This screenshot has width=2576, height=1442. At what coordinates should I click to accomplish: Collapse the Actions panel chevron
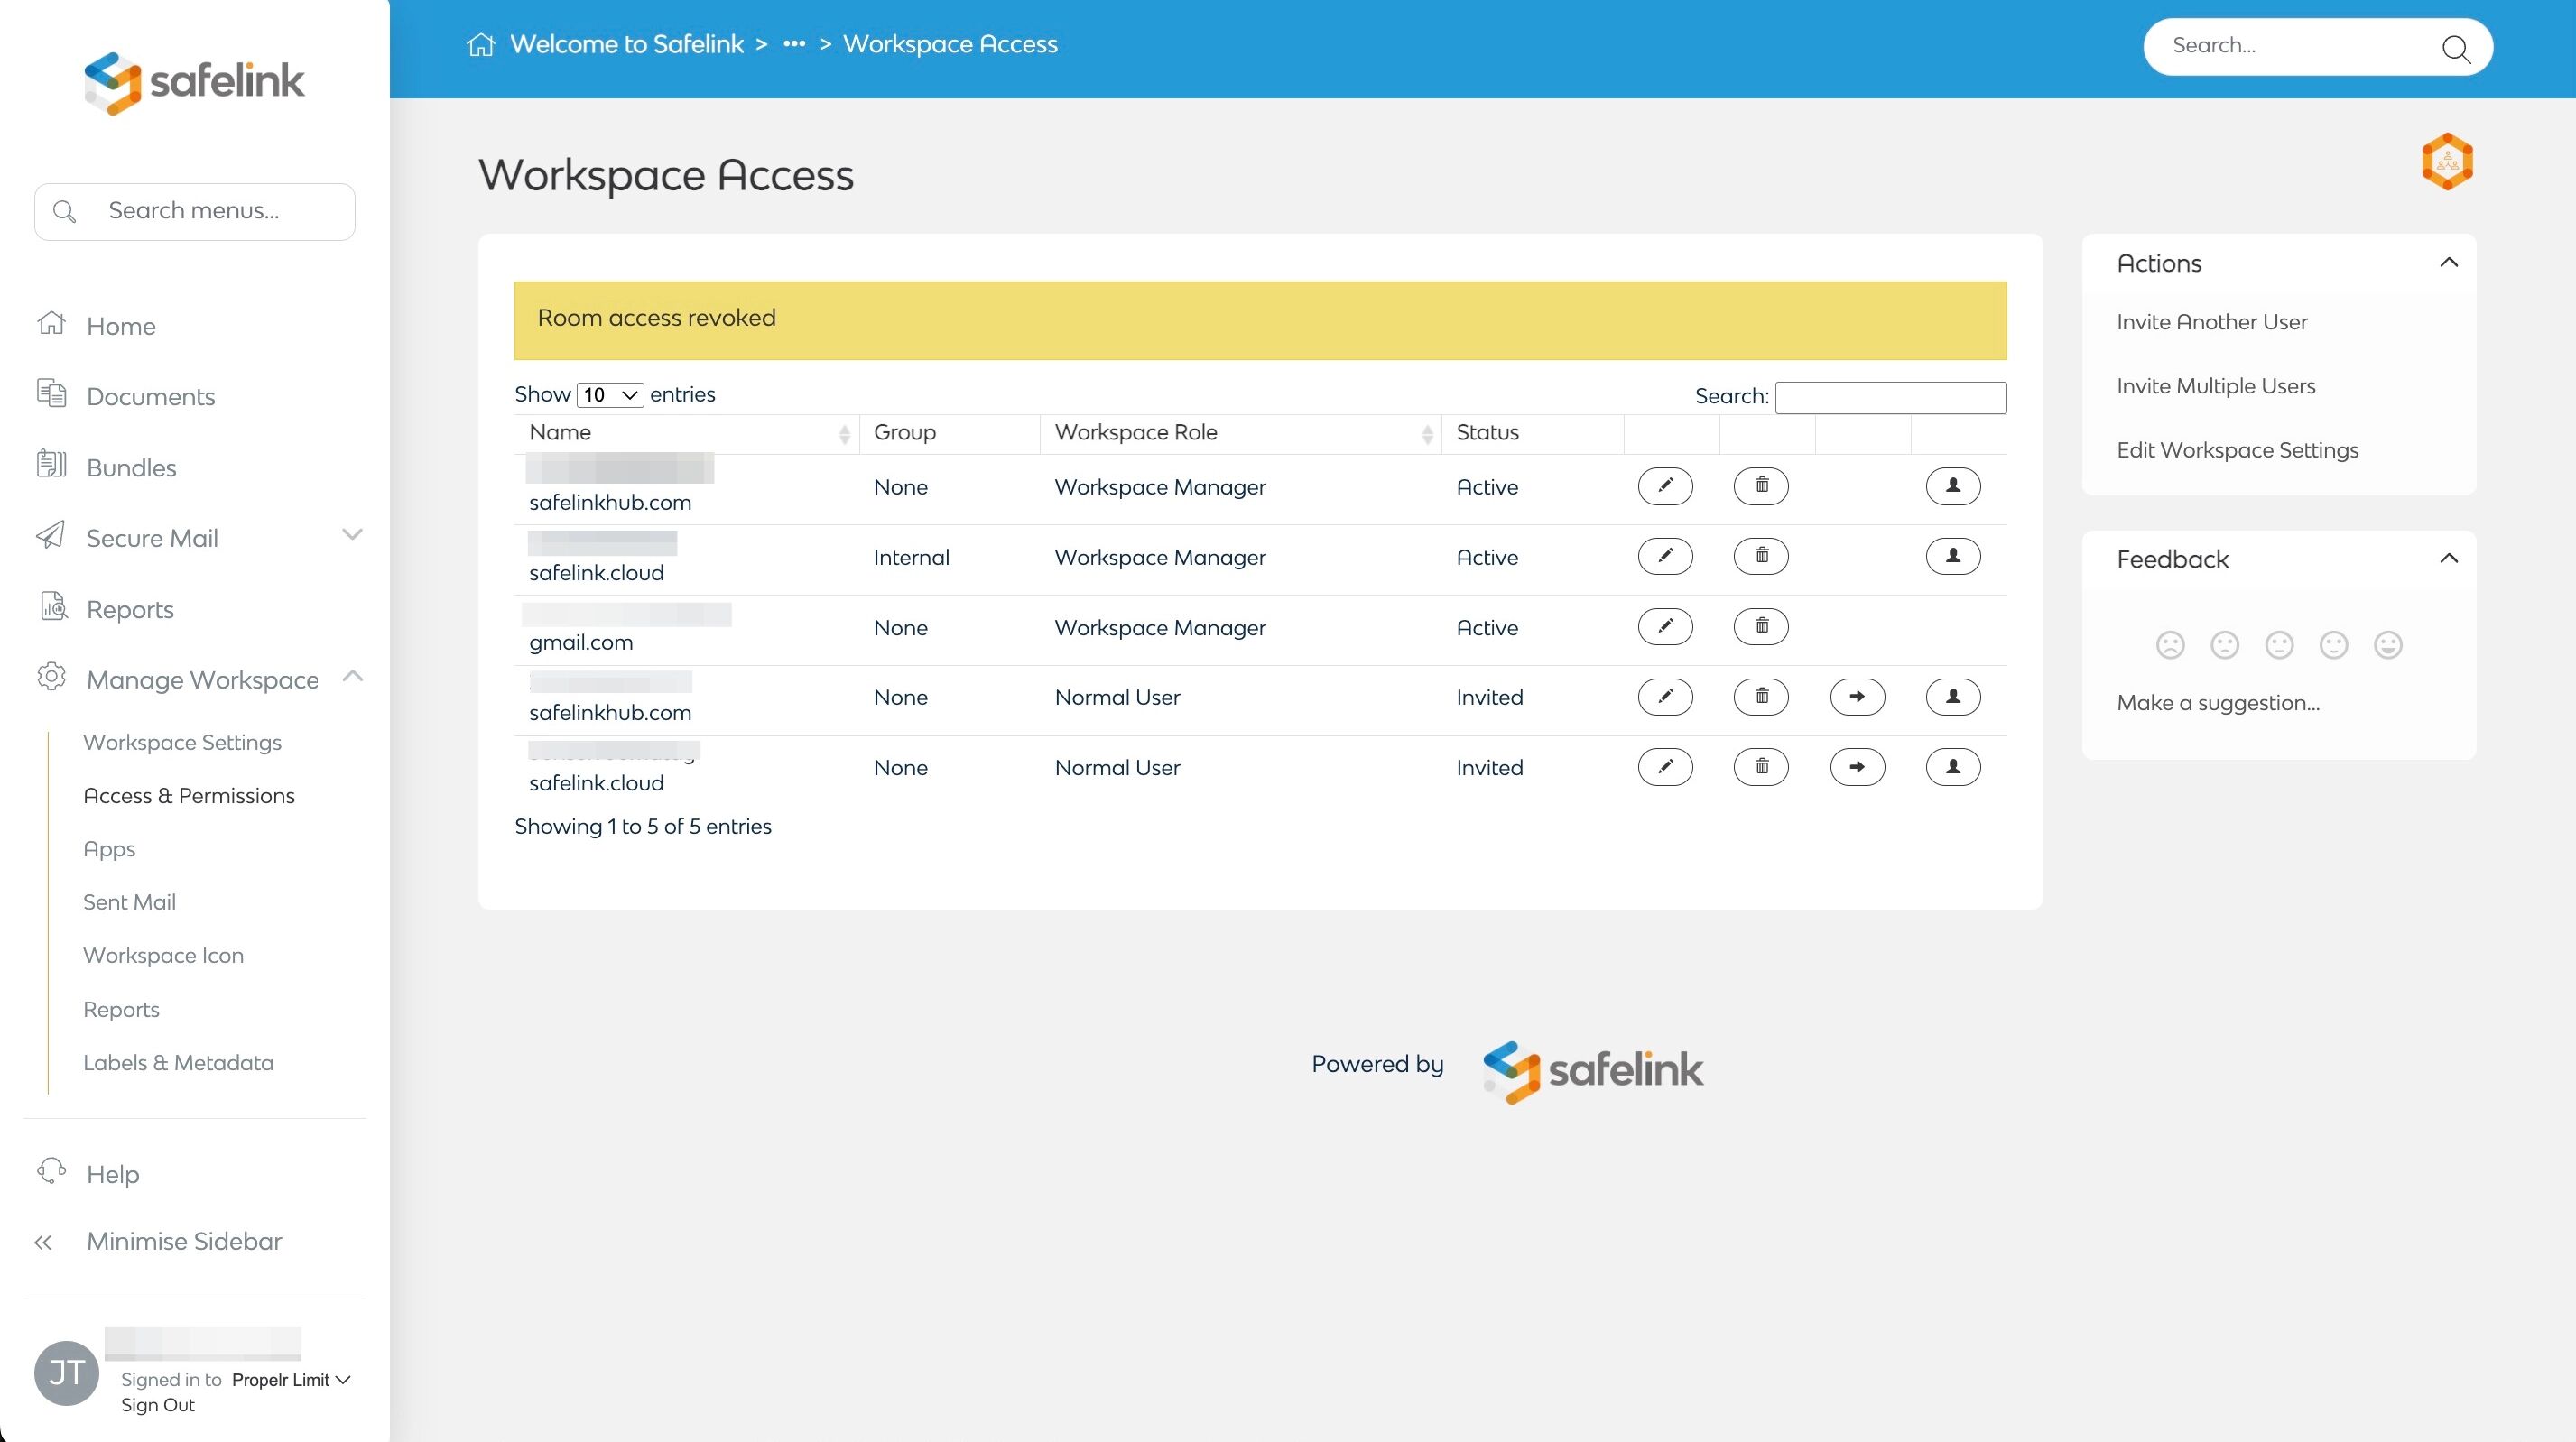click(2448, 263)
